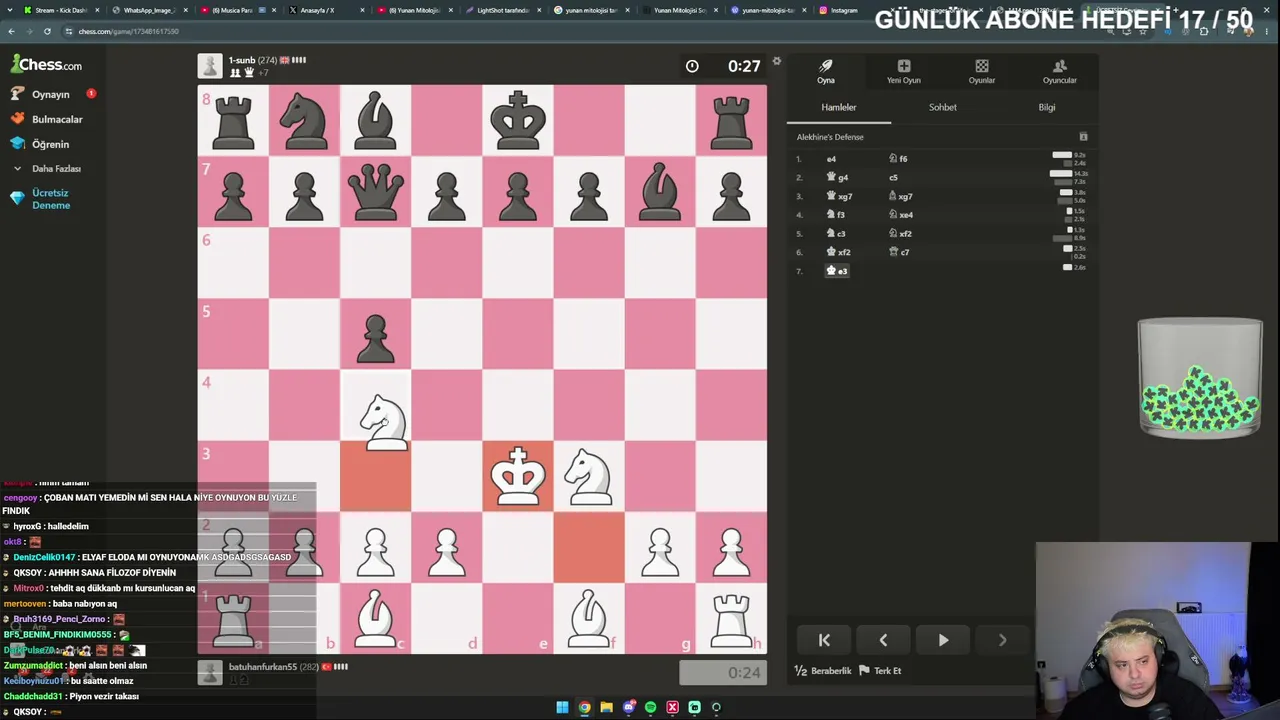Viewport: 1280px width, 720px height.
Task: Select the black bishop on g7
Action: click(x=660, y=191)
